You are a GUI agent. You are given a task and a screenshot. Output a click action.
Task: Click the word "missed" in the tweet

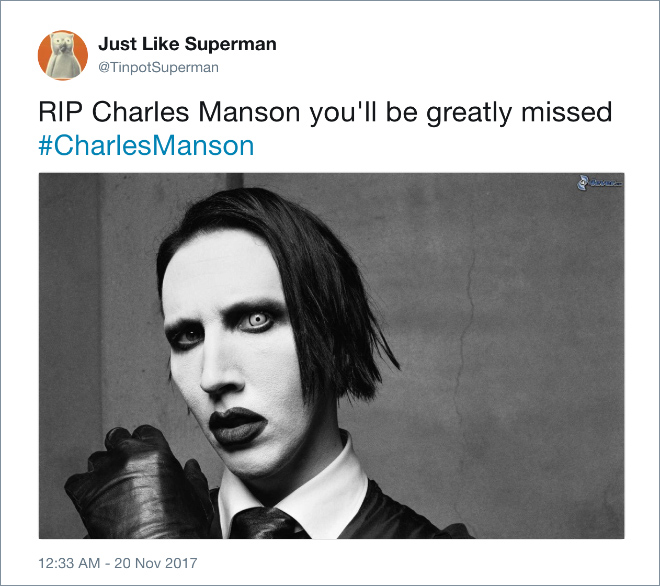point(567,112)
